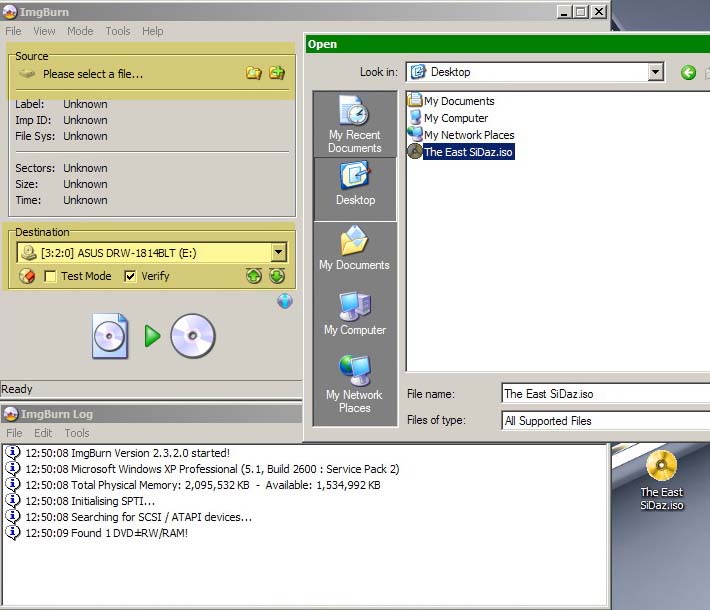The image size is (710, 610).
Task: Select The East SiDaz.iso desktop shortcut icon
Action: point(662,480)
